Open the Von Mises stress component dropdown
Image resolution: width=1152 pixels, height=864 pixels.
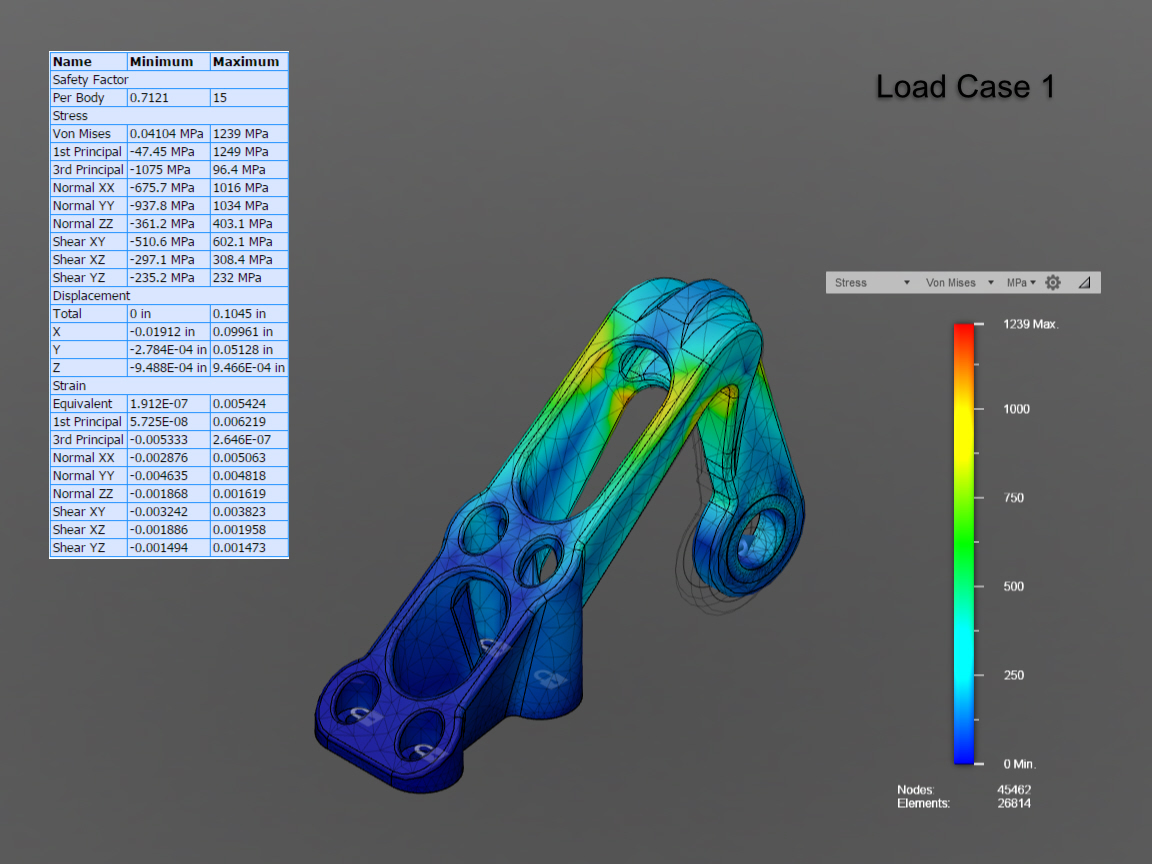tap(959, 283)
